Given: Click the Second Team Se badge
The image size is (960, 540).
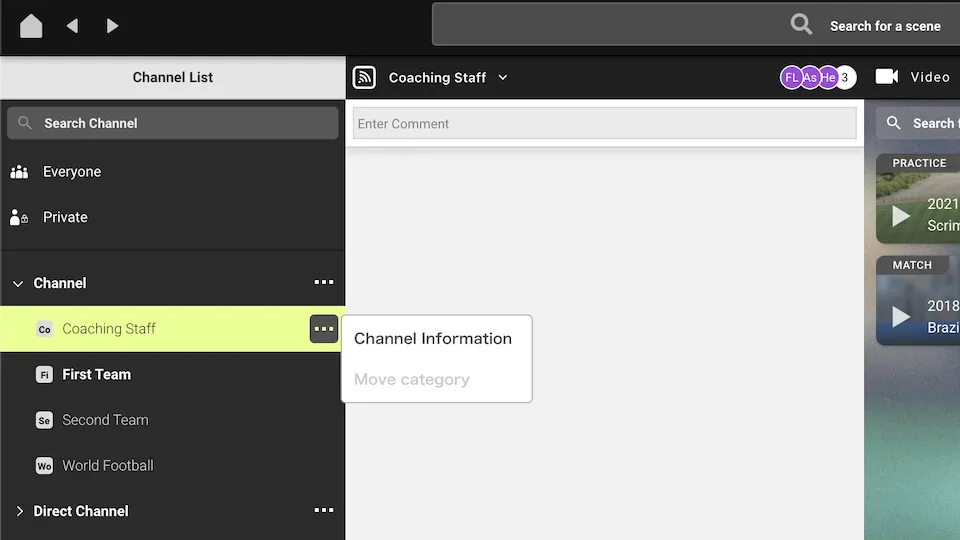Looking at the screenshot, I should pos(44,420).
